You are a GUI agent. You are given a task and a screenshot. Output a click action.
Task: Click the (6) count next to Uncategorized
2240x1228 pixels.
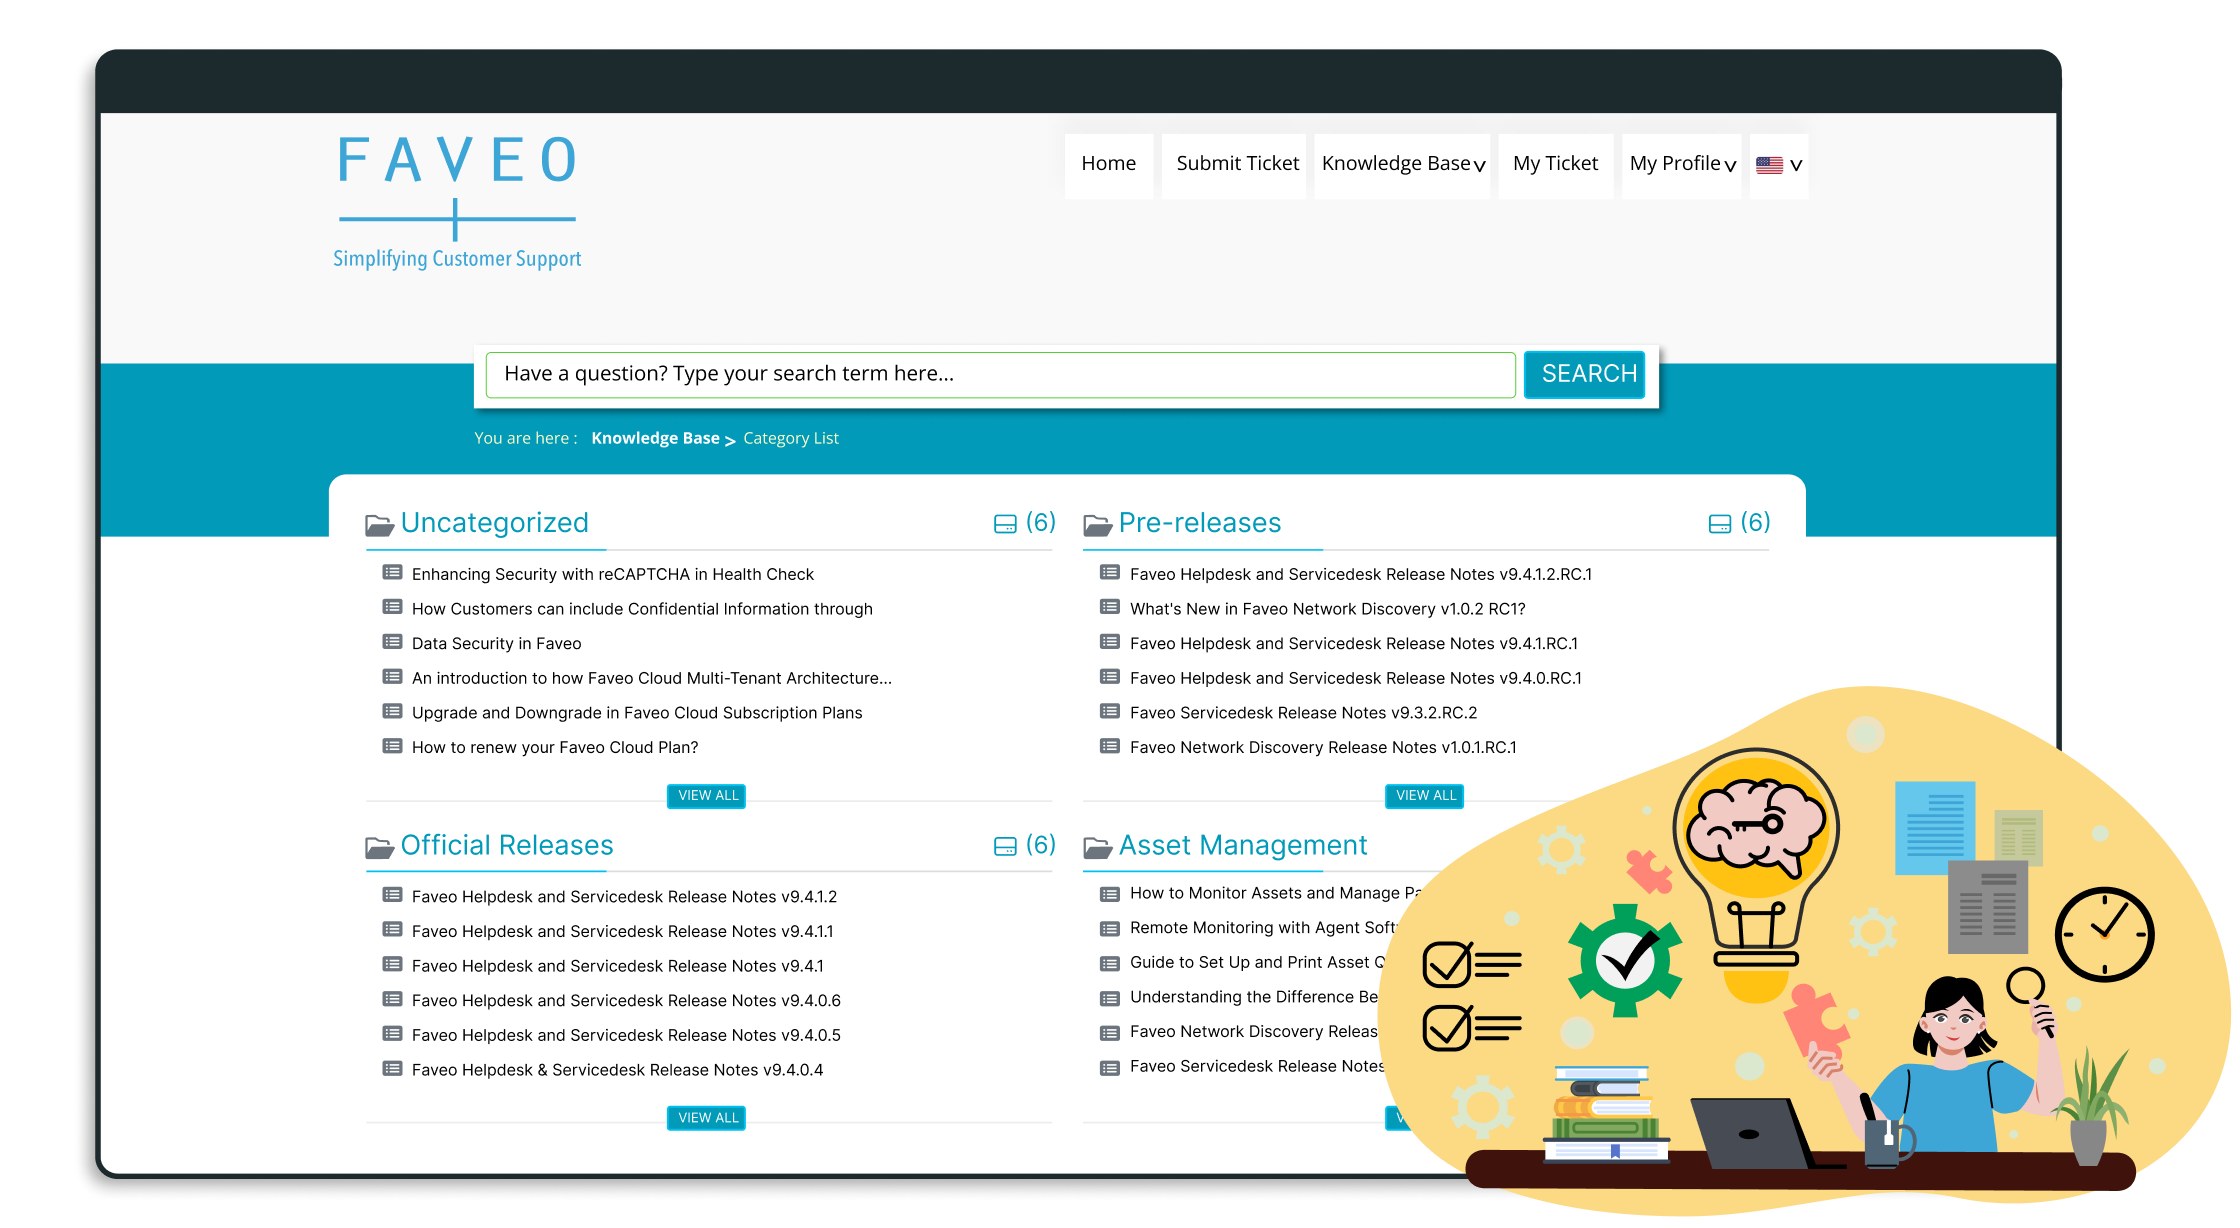(1041, 522)
